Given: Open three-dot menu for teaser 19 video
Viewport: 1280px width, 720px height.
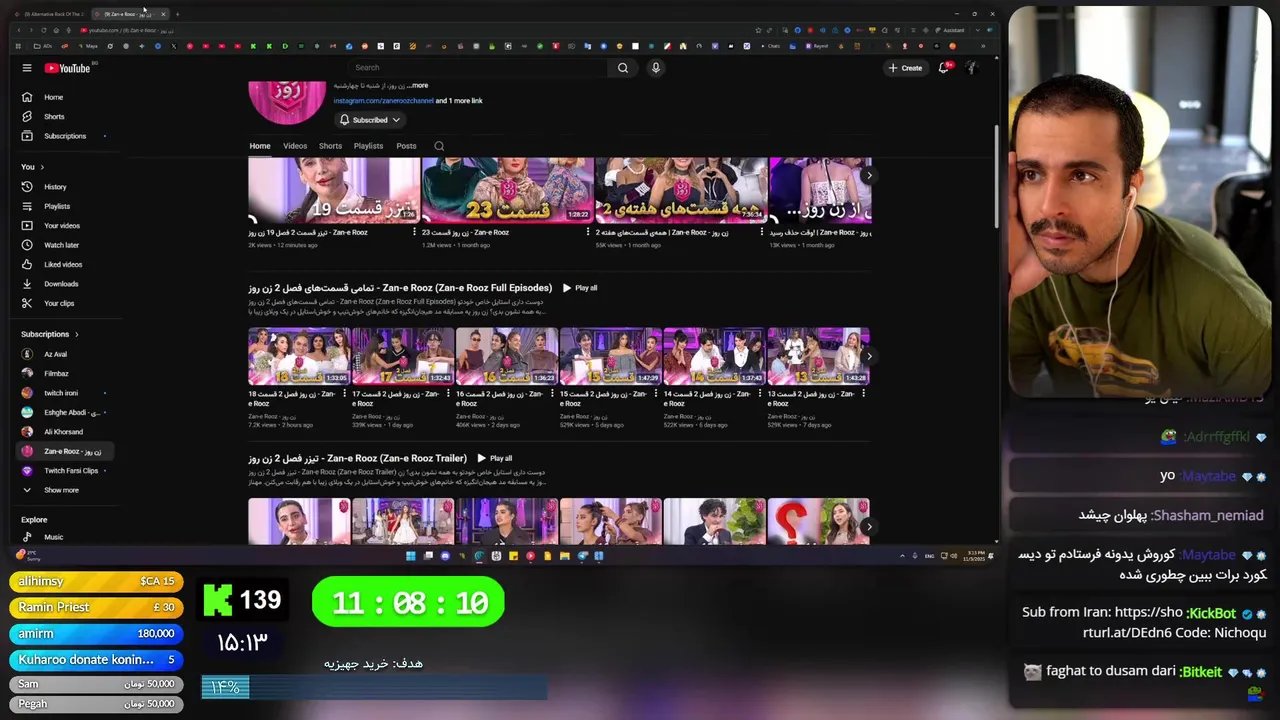Looking at the screenshot, I should point(414,232).
